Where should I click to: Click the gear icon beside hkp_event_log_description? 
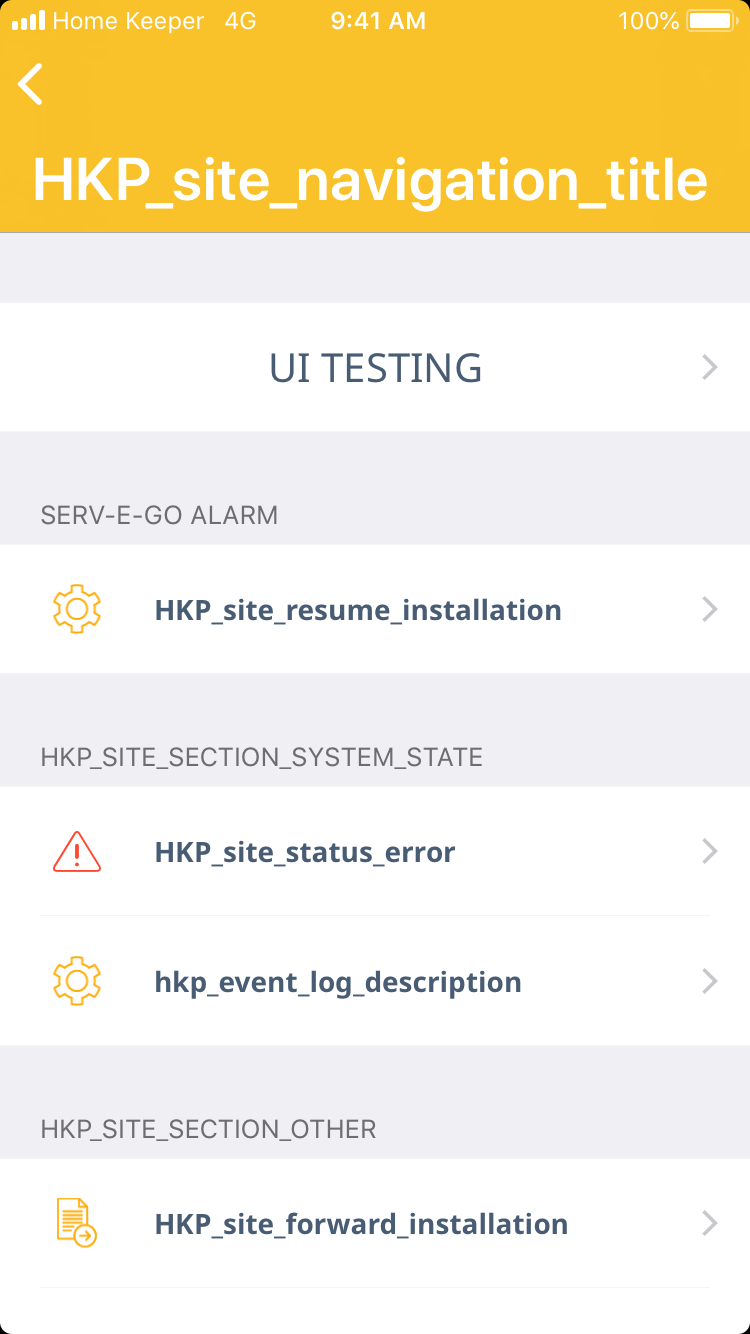(77, 981)
